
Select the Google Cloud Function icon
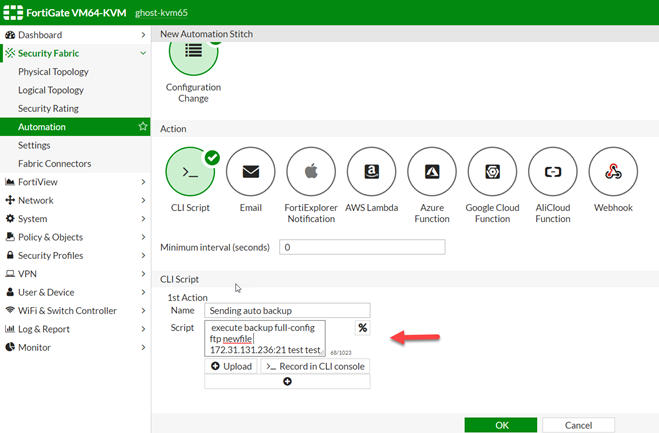click(493, 172)
